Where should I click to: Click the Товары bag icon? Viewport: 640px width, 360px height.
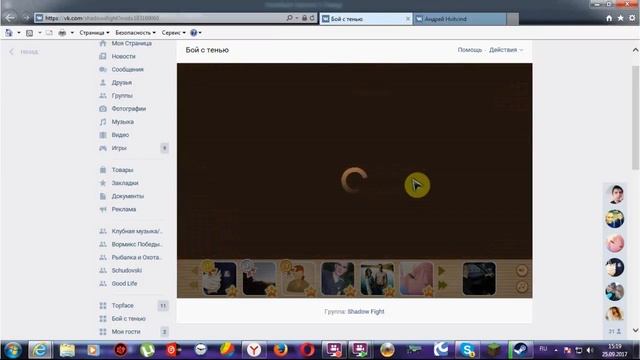point(103,170)
